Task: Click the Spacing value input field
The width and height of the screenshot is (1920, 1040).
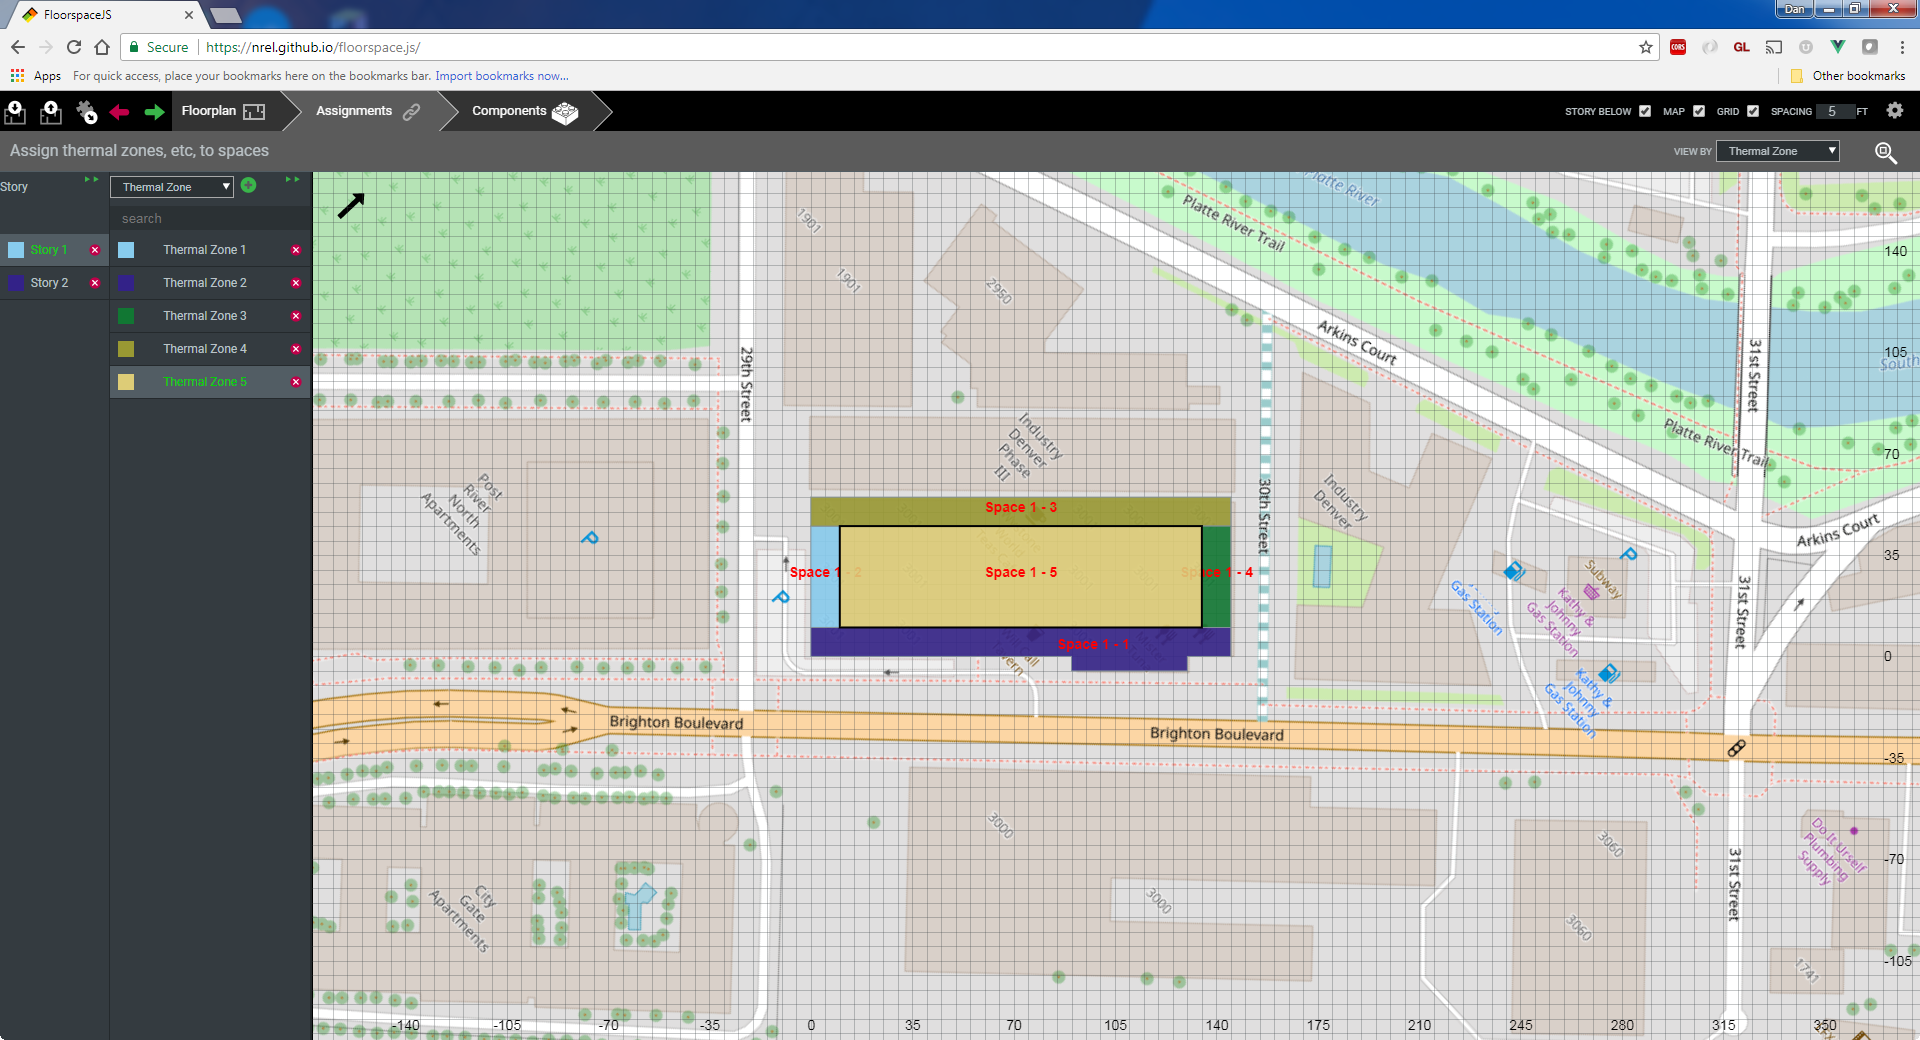Action: point(1833,111)
